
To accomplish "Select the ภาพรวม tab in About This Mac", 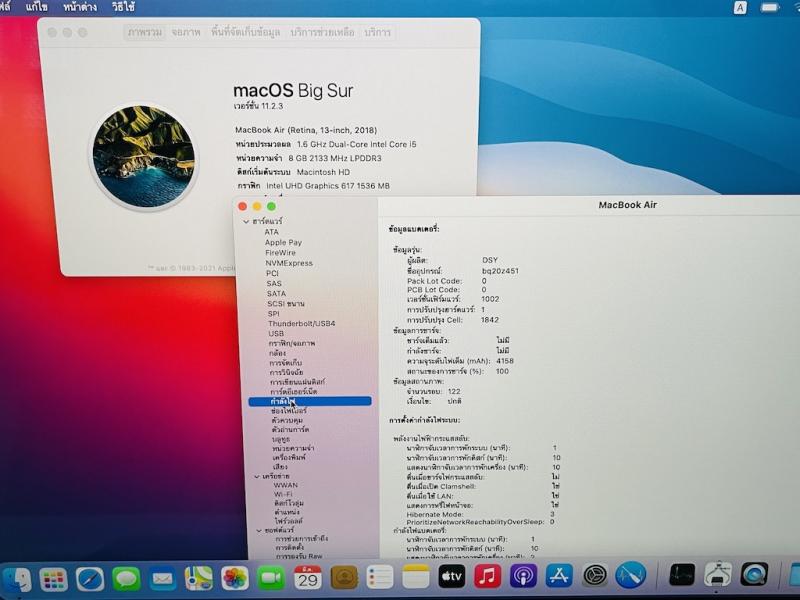I will (x=145, y=32).
